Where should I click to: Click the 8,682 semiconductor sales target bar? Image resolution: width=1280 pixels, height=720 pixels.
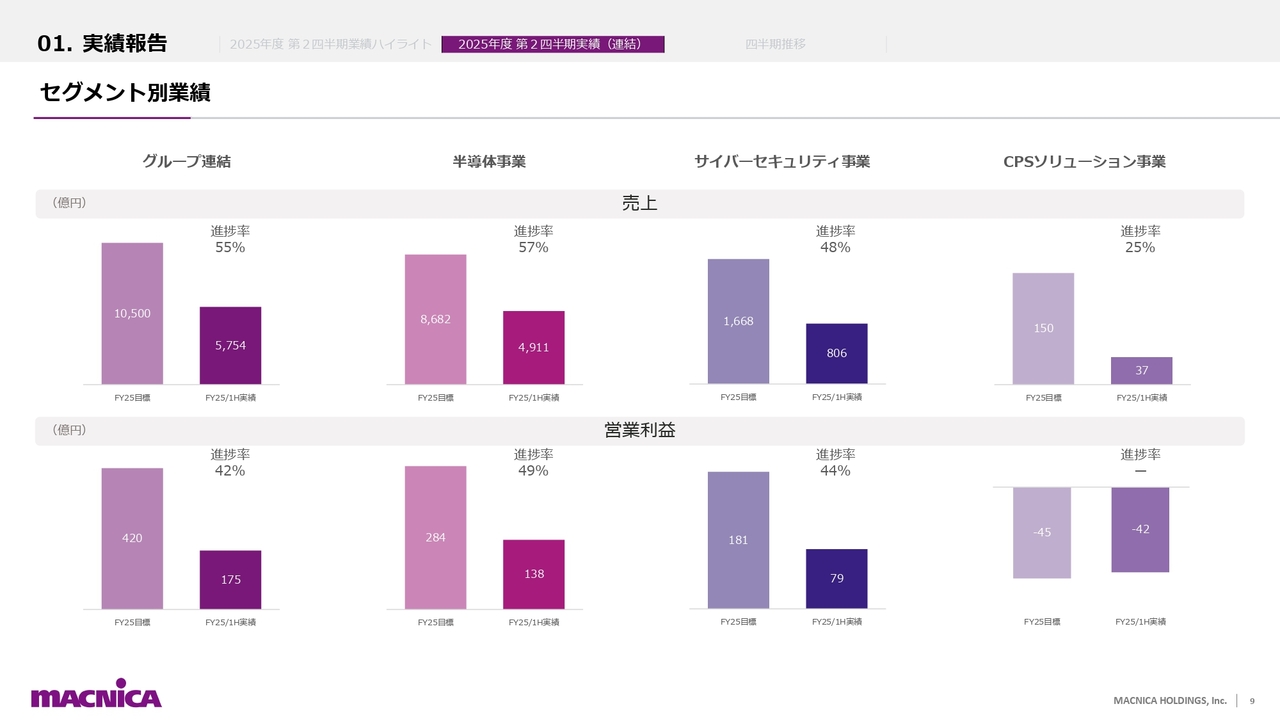point(435,319)
